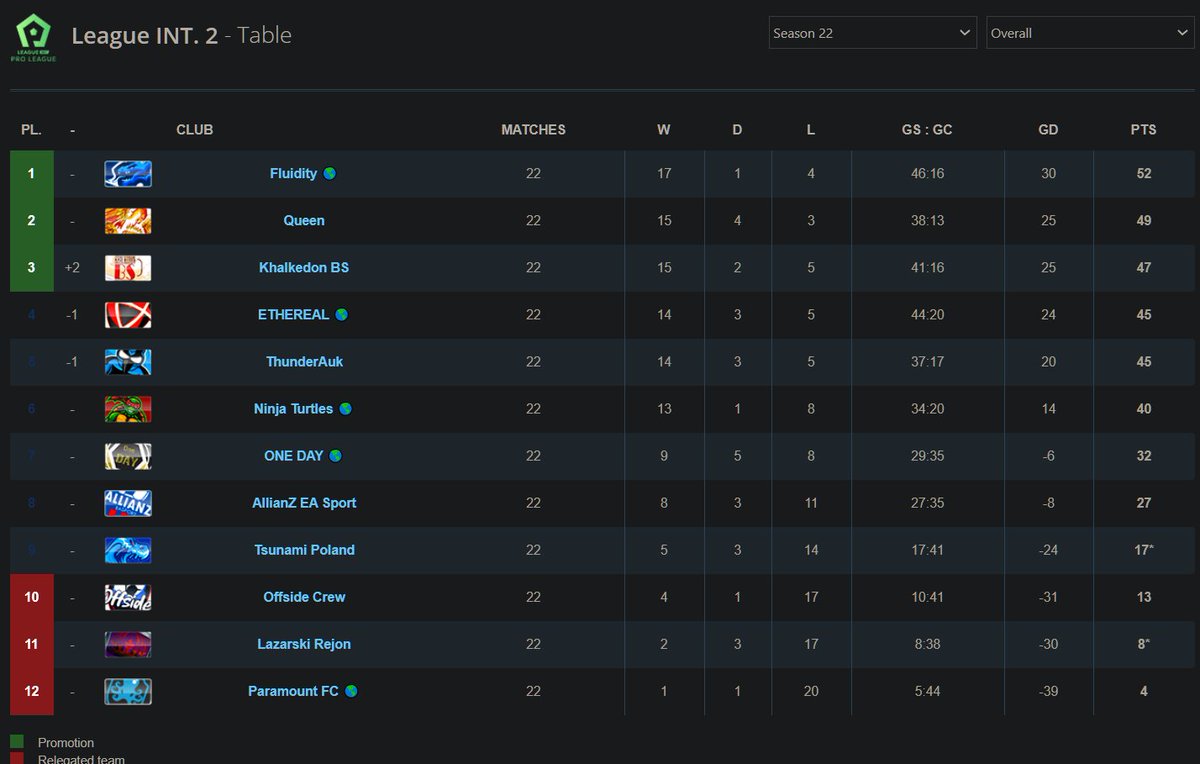Click the green Promotion legend swatch
This screenshot has width=1200, height=764.
[x=17, y=742]
